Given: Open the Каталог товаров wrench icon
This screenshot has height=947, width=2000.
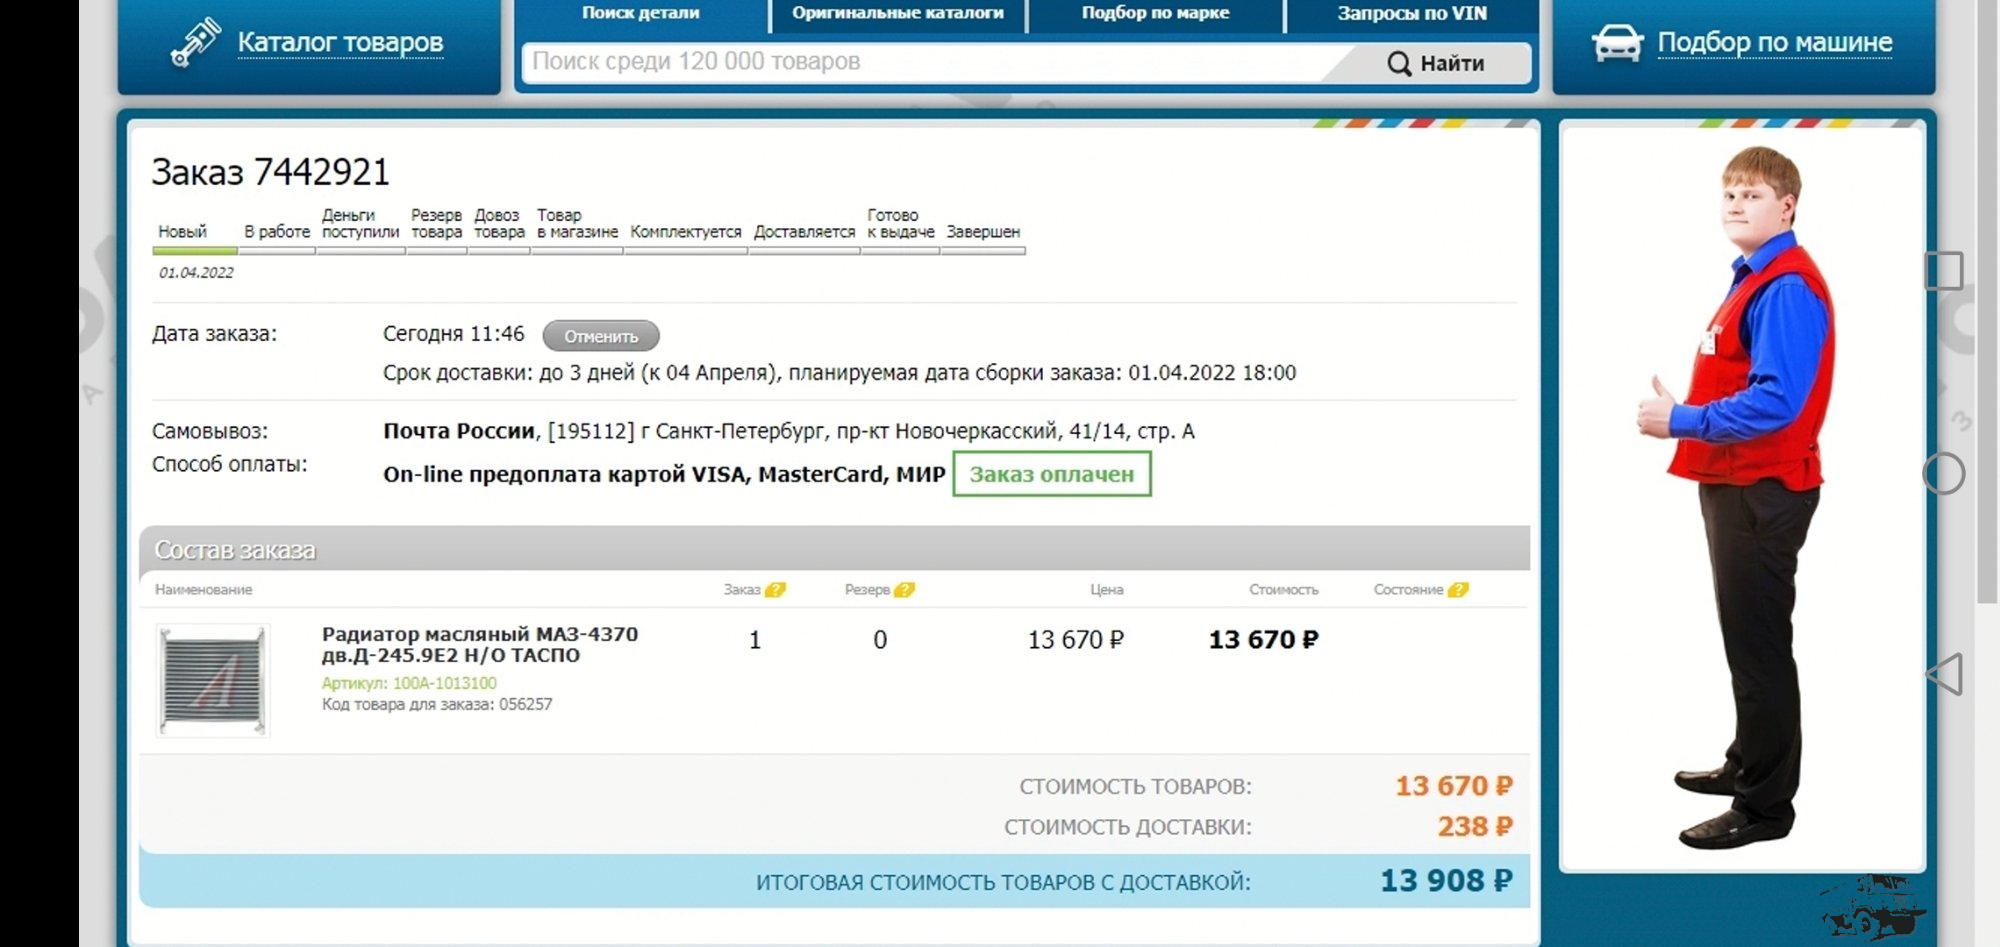Looking at the screenshot, I should (x=195, y=42).
